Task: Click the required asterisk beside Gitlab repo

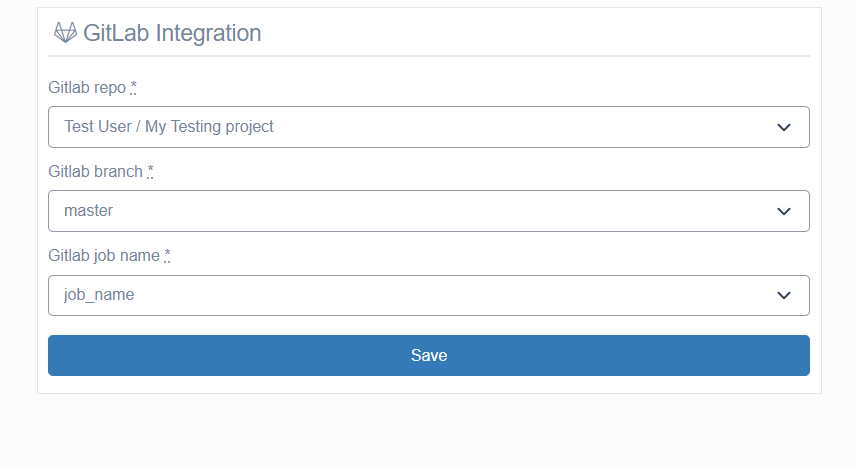Action: pyautogui.click(x=133, y=87)
